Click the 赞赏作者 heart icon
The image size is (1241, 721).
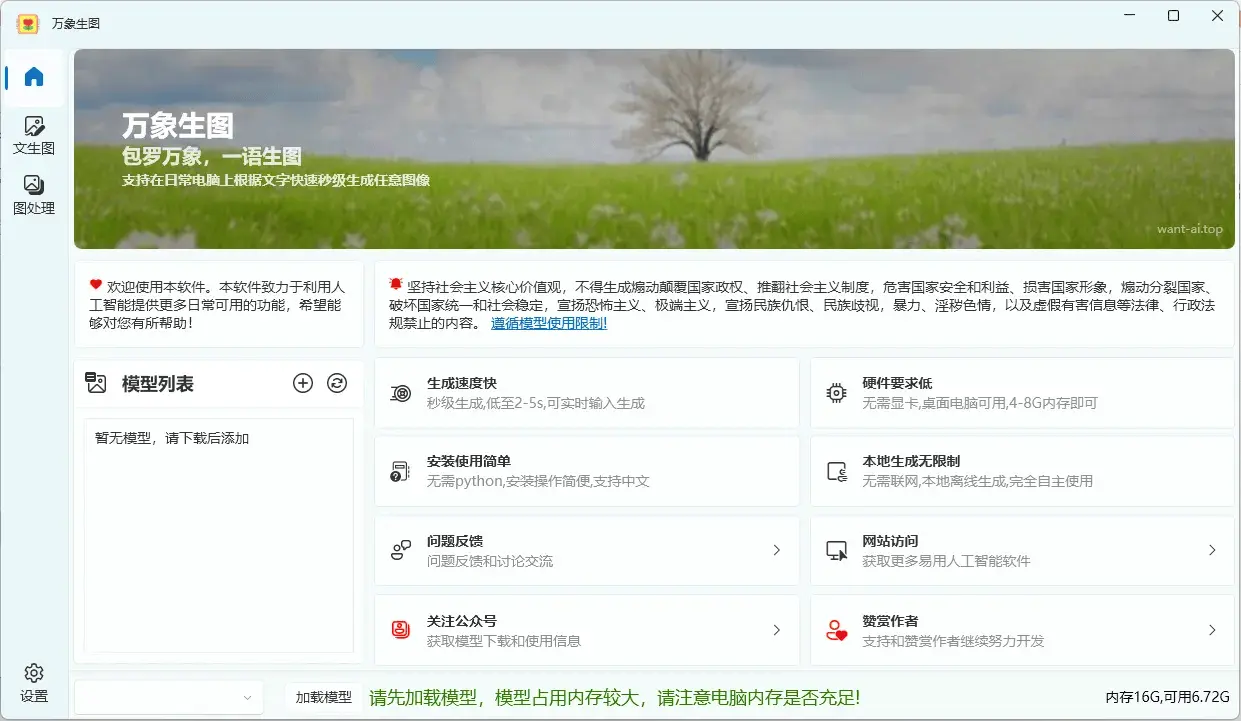pyautogui.click(x=836, y=630)
